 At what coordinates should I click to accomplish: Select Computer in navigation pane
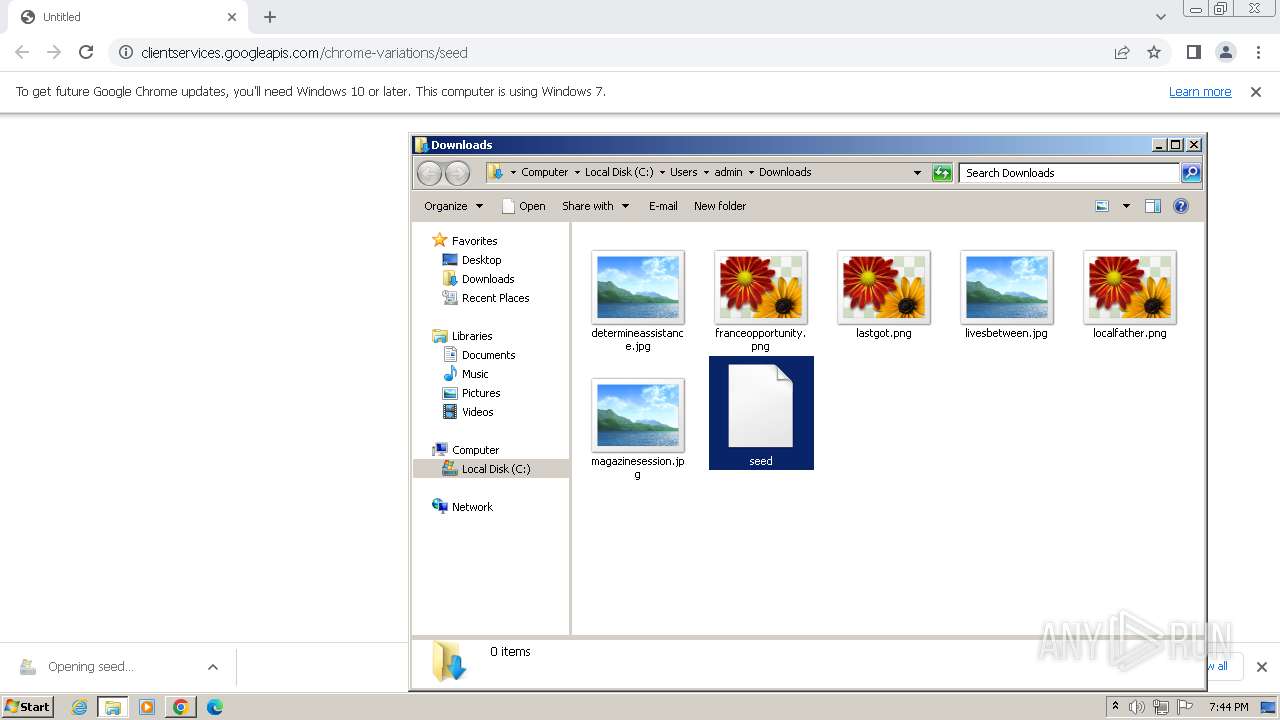click(475, 450)
